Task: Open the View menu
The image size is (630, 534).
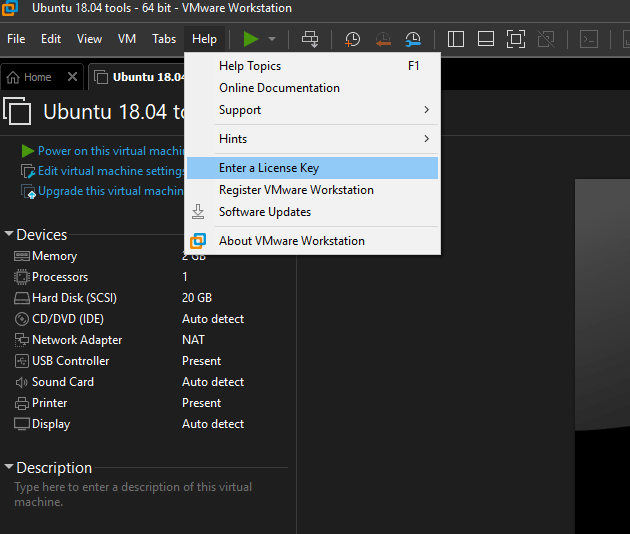Action: point(89,39)
